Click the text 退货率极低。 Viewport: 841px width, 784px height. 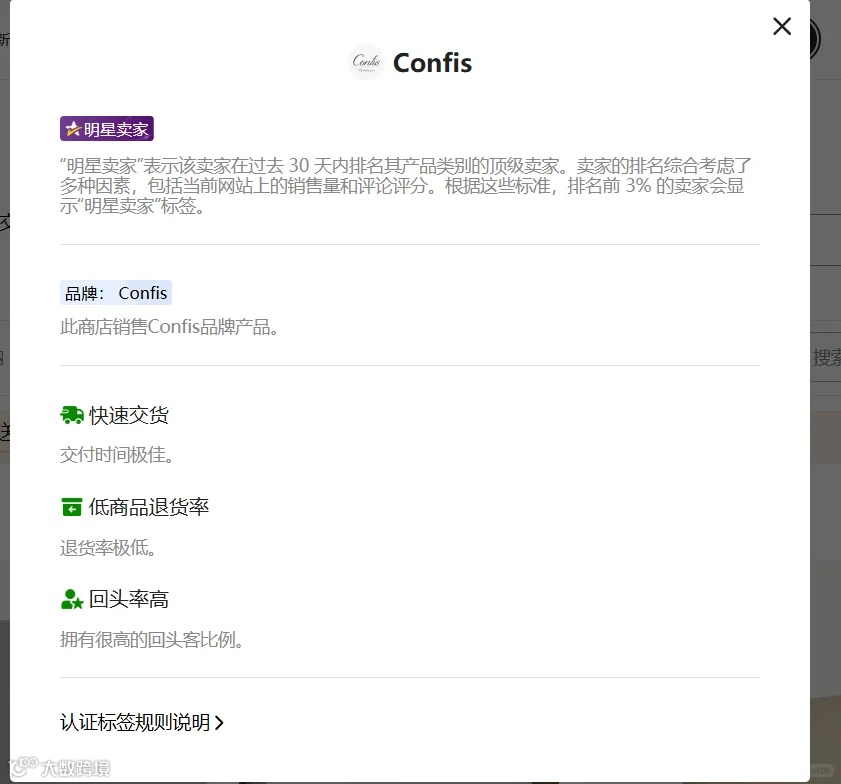[x=108, y=548]
